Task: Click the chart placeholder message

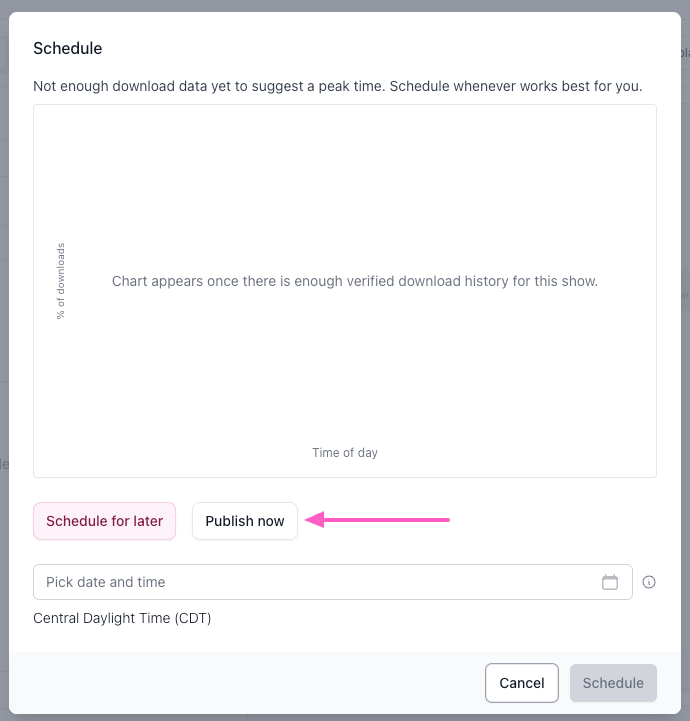Action: tap(355, 281)
